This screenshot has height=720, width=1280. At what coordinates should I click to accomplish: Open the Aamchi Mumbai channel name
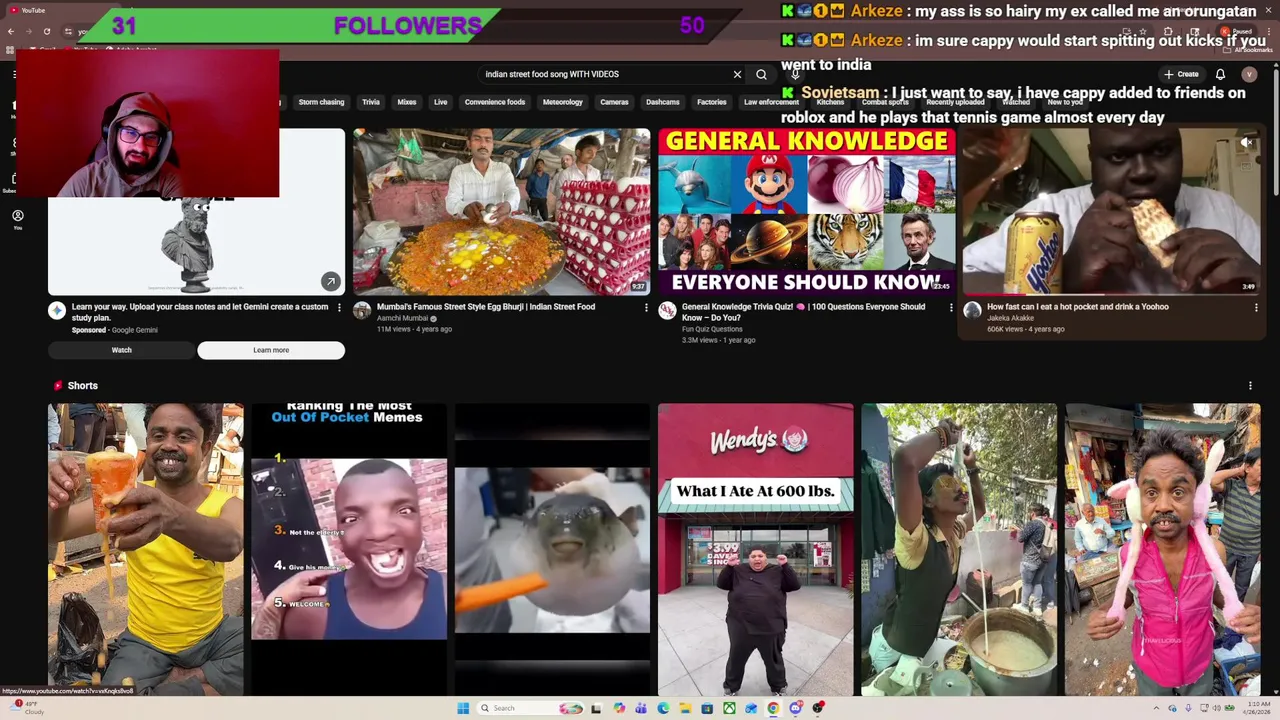click(x=403, y=318)
